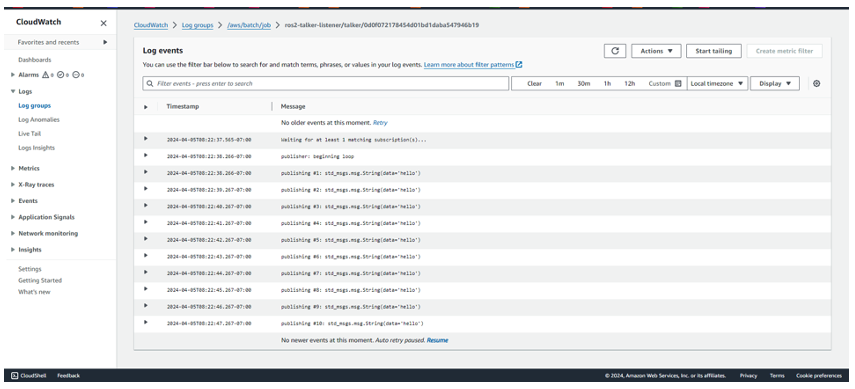855x389 pixels.
Task: Expand the Alarms section
Action: point(13,75)
